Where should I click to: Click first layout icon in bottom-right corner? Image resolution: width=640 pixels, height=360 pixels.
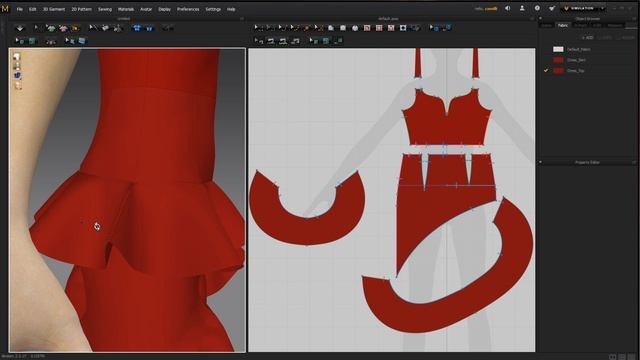tap(612, 357)
